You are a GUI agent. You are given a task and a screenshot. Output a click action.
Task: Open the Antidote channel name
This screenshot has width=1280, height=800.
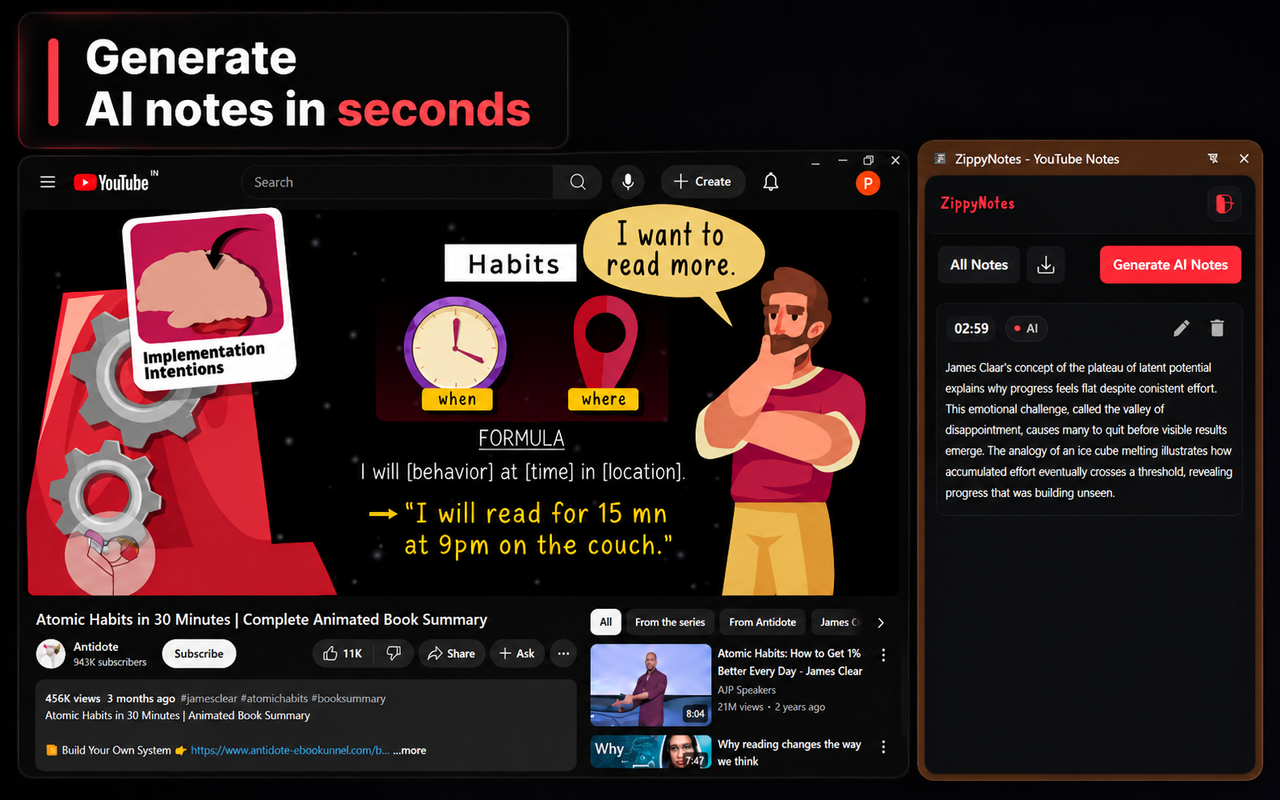pyautogui.click(x=96, y=646)
